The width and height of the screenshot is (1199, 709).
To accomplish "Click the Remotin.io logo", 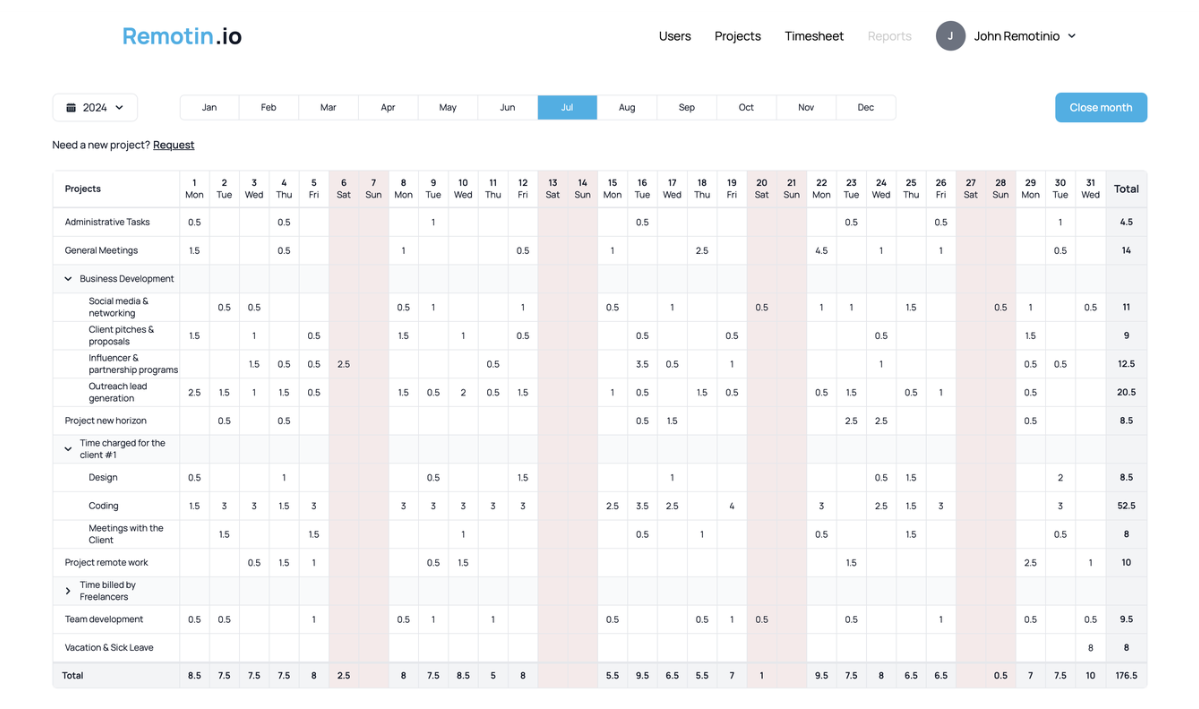I will tap(181, 35).
